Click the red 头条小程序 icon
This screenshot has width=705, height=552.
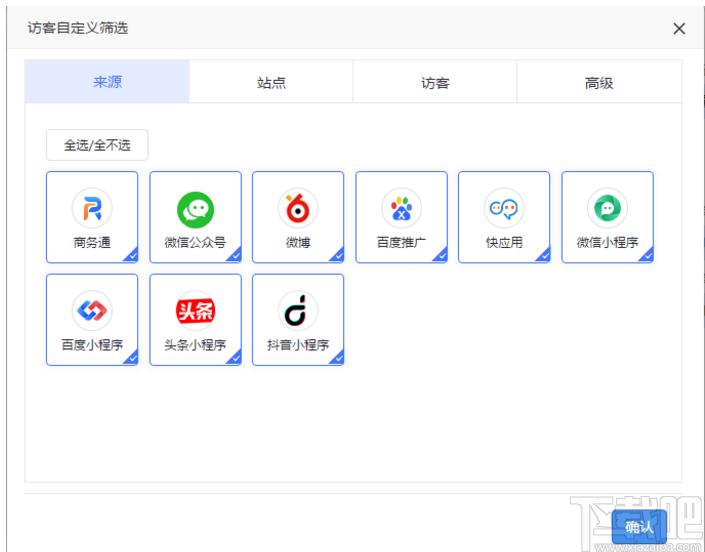(x=195, y=311)
